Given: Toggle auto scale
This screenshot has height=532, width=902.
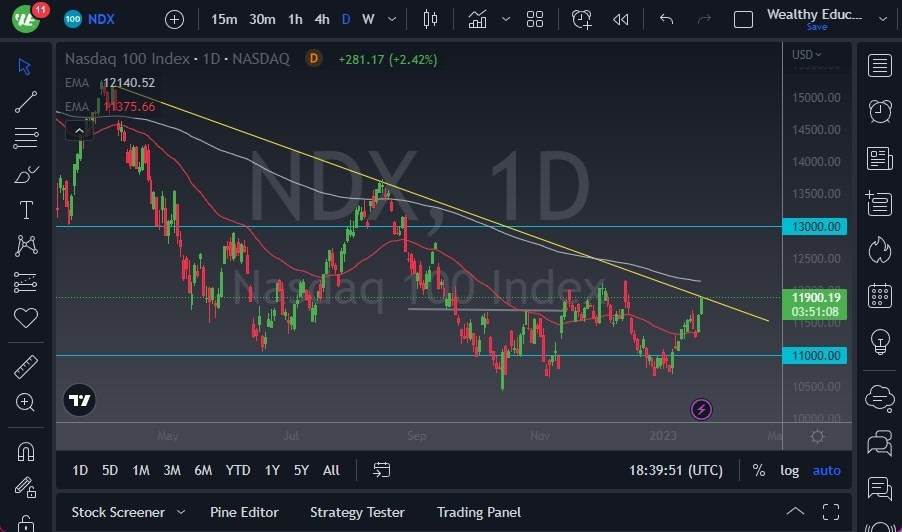Looking at the screenshot, I should pyautogui.click(x=827, y=470).
